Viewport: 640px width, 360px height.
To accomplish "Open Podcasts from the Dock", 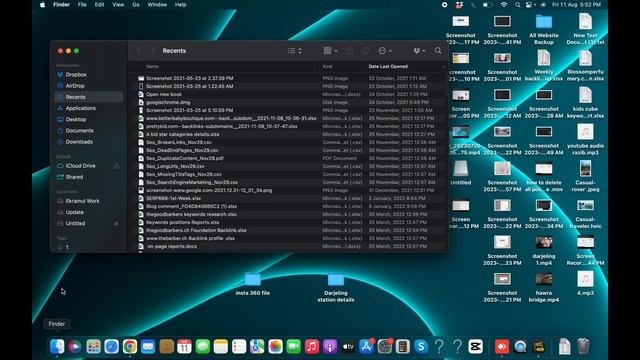I will click(330, 347).
